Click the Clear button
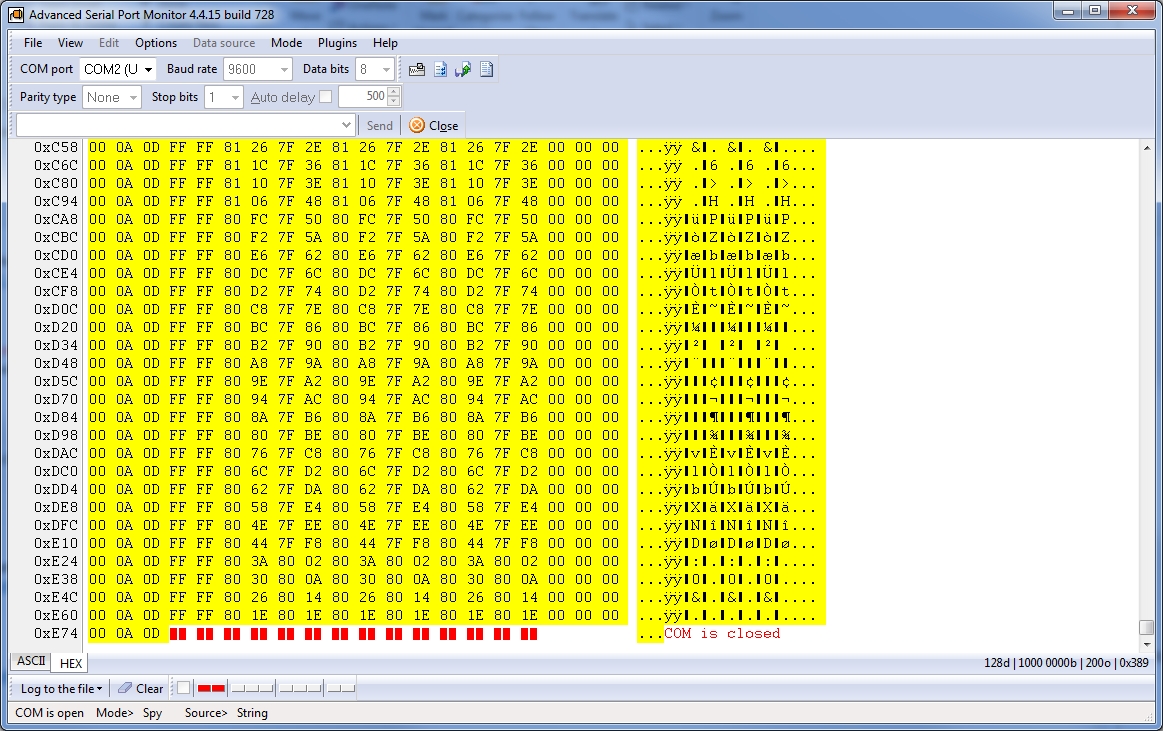 [141, 689]
